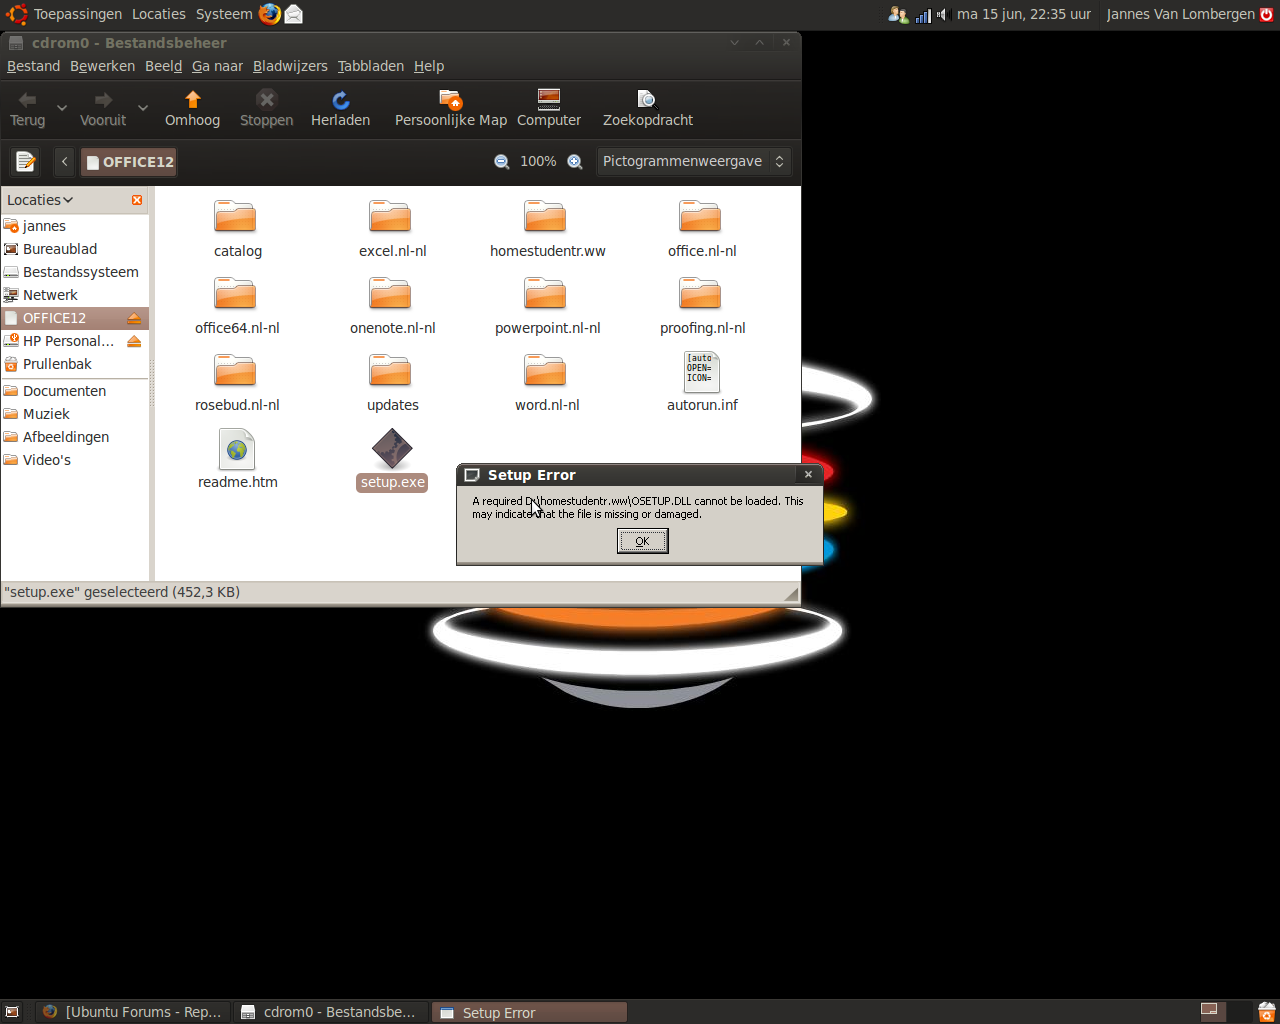
Task: Zoom out with the minus magnifier
Action: (502, 162)
